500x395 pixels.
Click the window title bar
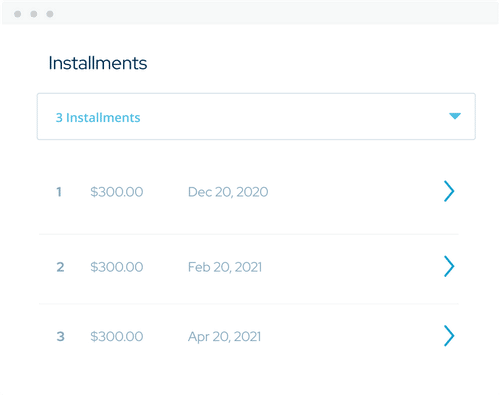point(250,13)
